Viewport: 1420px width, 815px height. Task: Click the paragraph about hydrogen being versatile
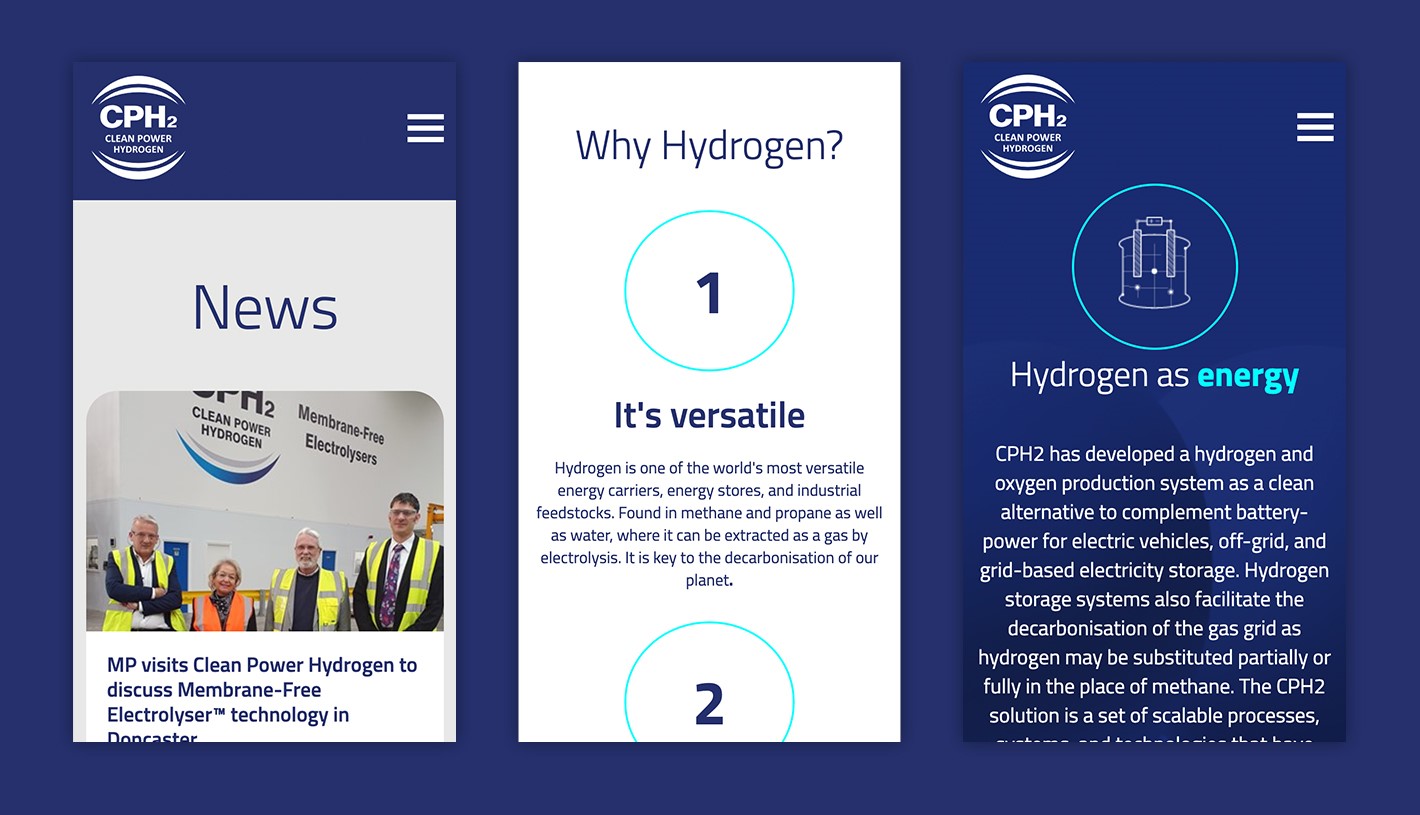tap(709, 524)
